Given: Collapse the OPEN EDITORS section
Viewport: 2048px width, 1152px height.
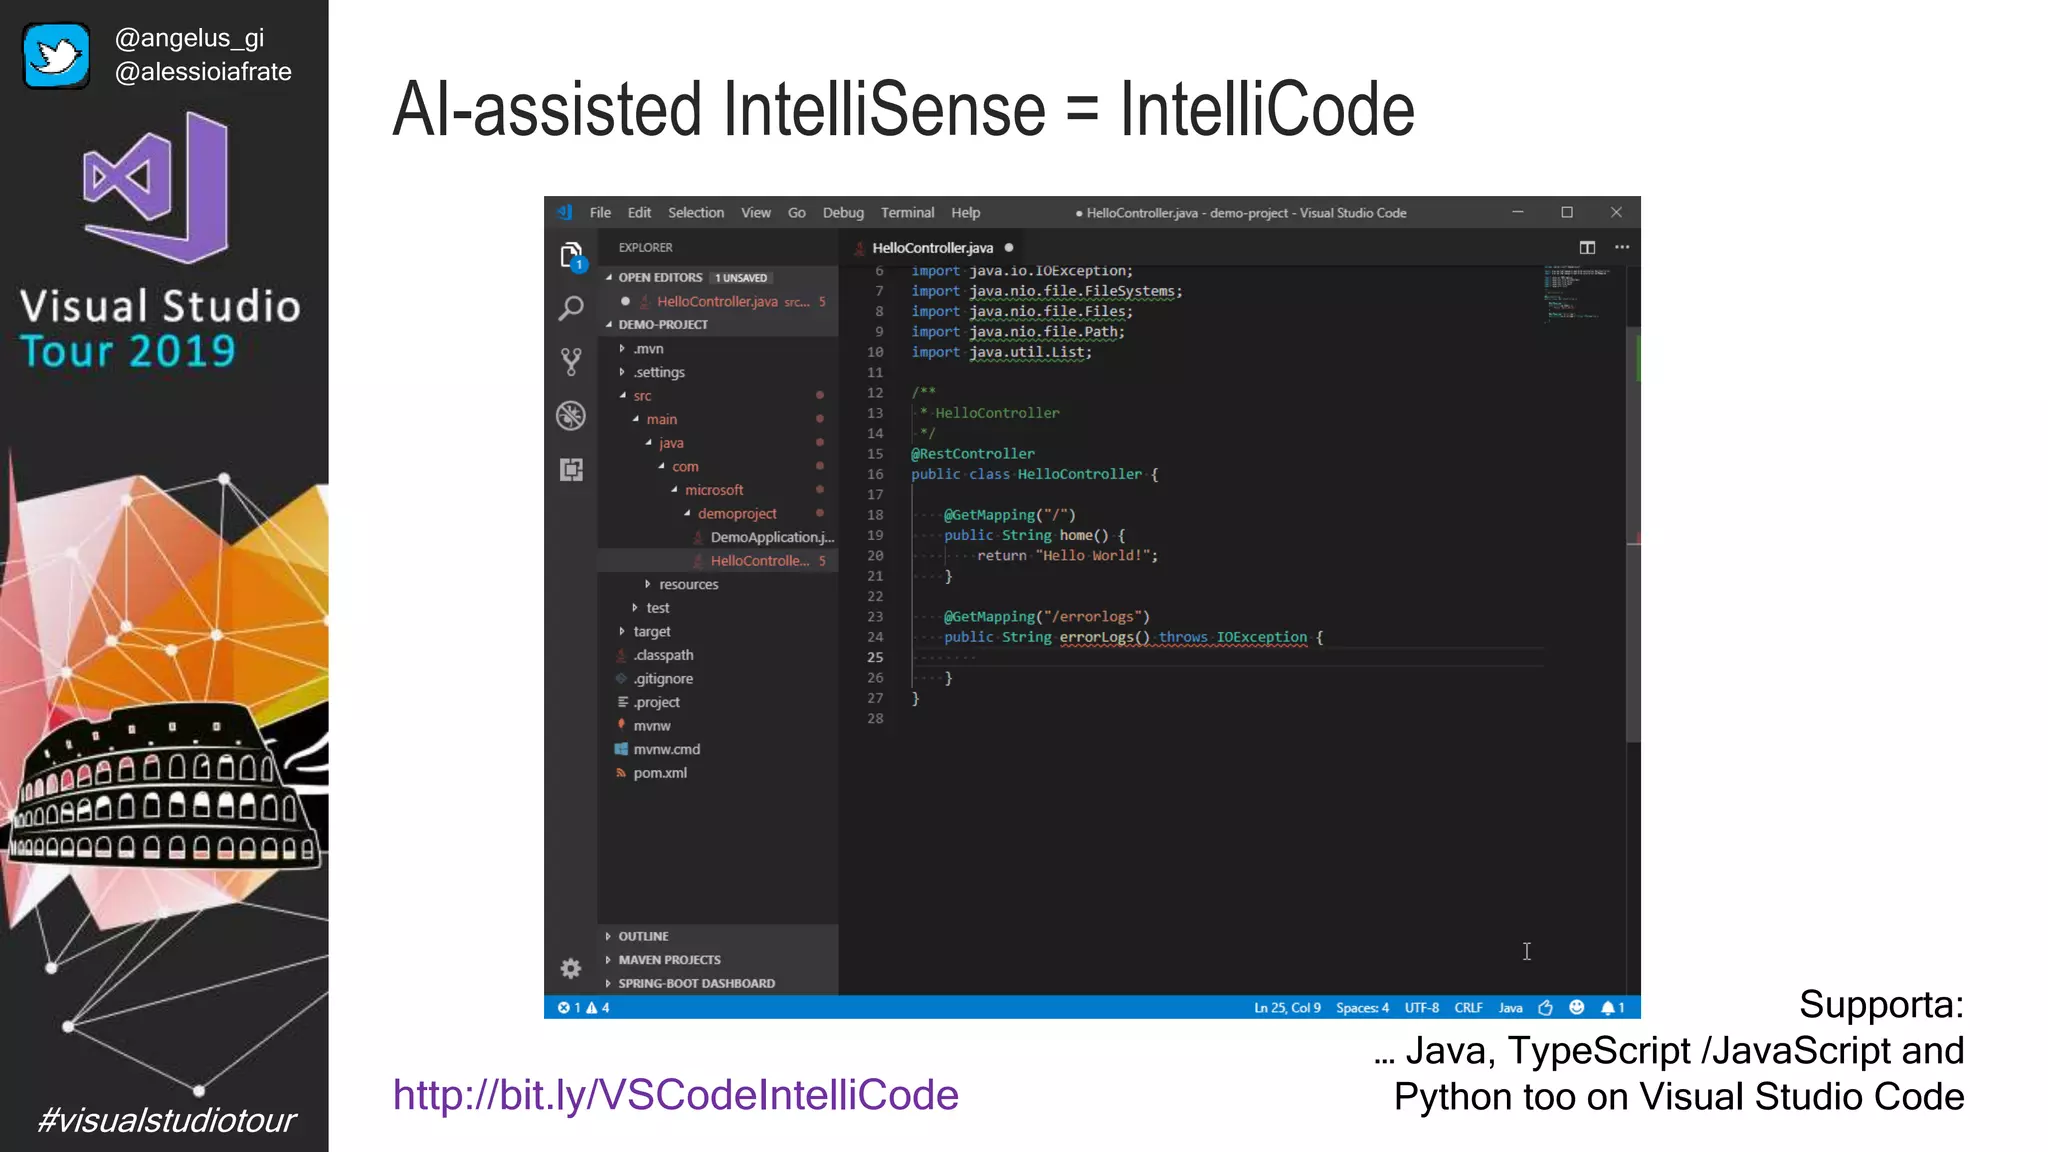Looking at the screenshot, I should coord(718,277).
